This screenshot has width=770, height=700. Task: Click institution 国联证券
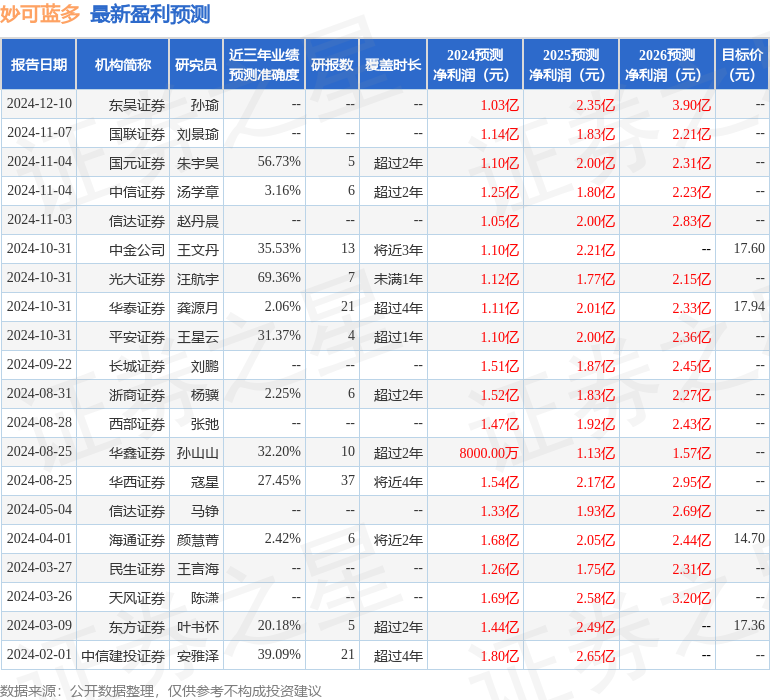click(137, 134)
